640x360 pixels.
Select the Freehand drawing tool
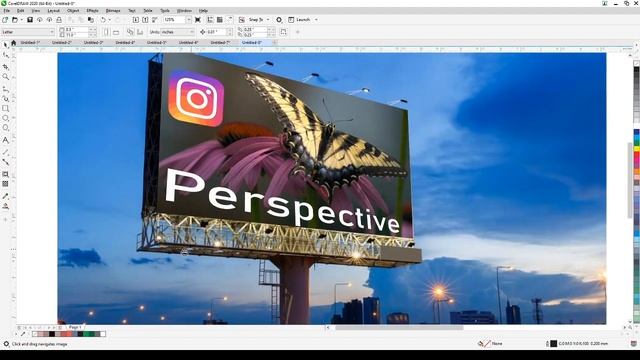5,89
